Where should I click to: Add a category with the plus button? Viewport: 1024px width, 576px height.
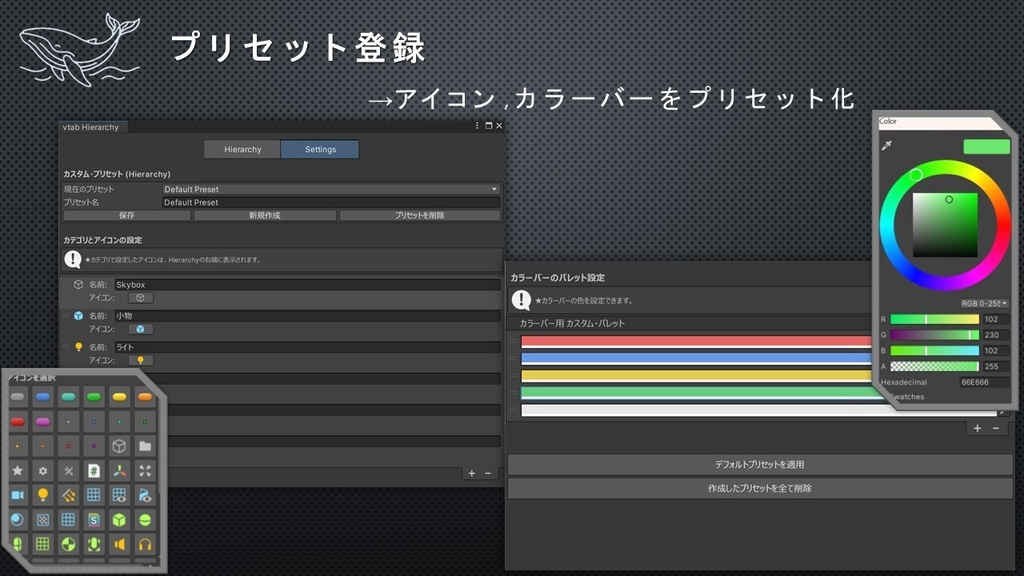472,473
